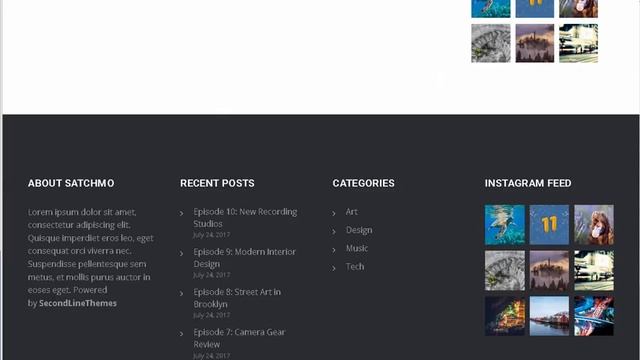The width and height of the screenshot is (640, 360).
Task: Open the Art category link
Action: (351, 212)
